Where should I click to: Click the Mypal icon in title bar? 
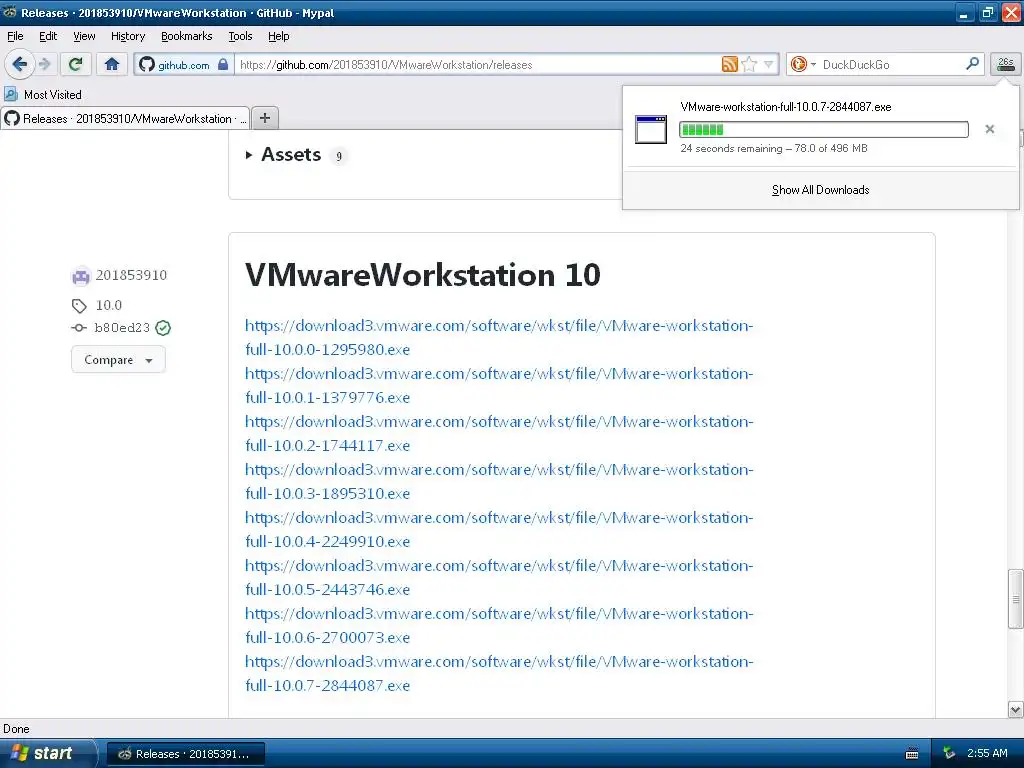coord(10,12)
